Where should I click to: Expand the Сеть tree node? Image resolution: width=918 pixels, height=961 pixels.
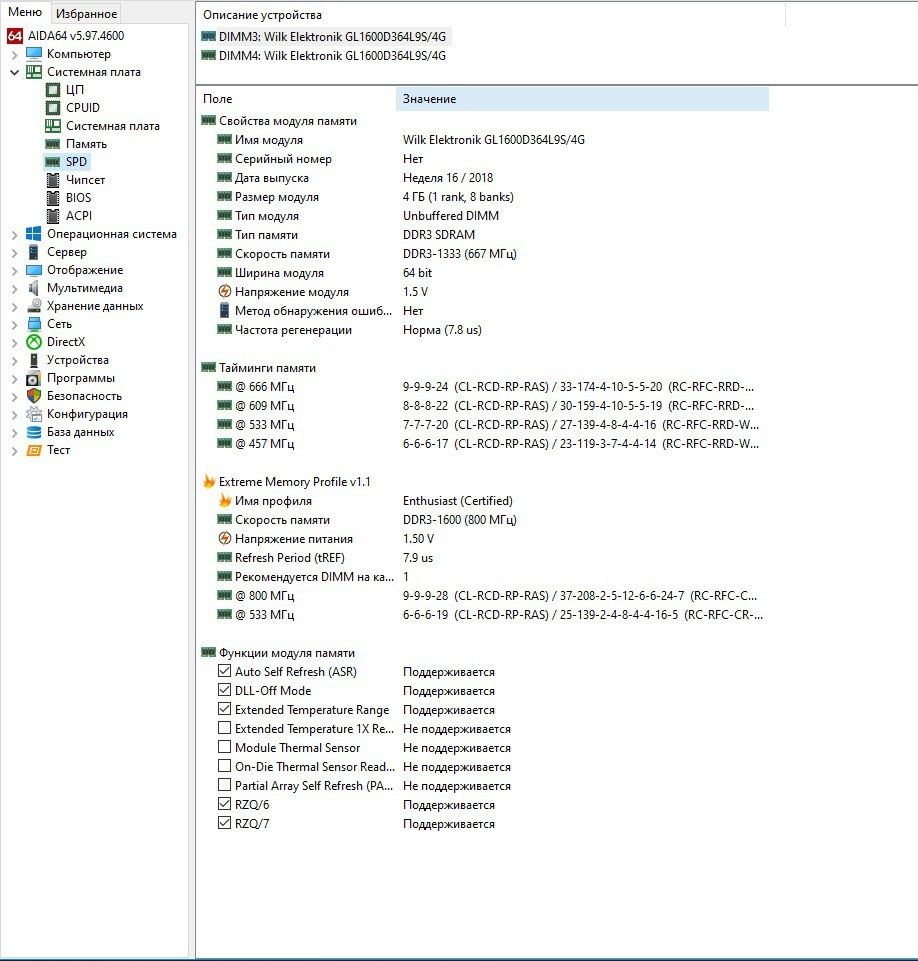click(x=14, y=324)
